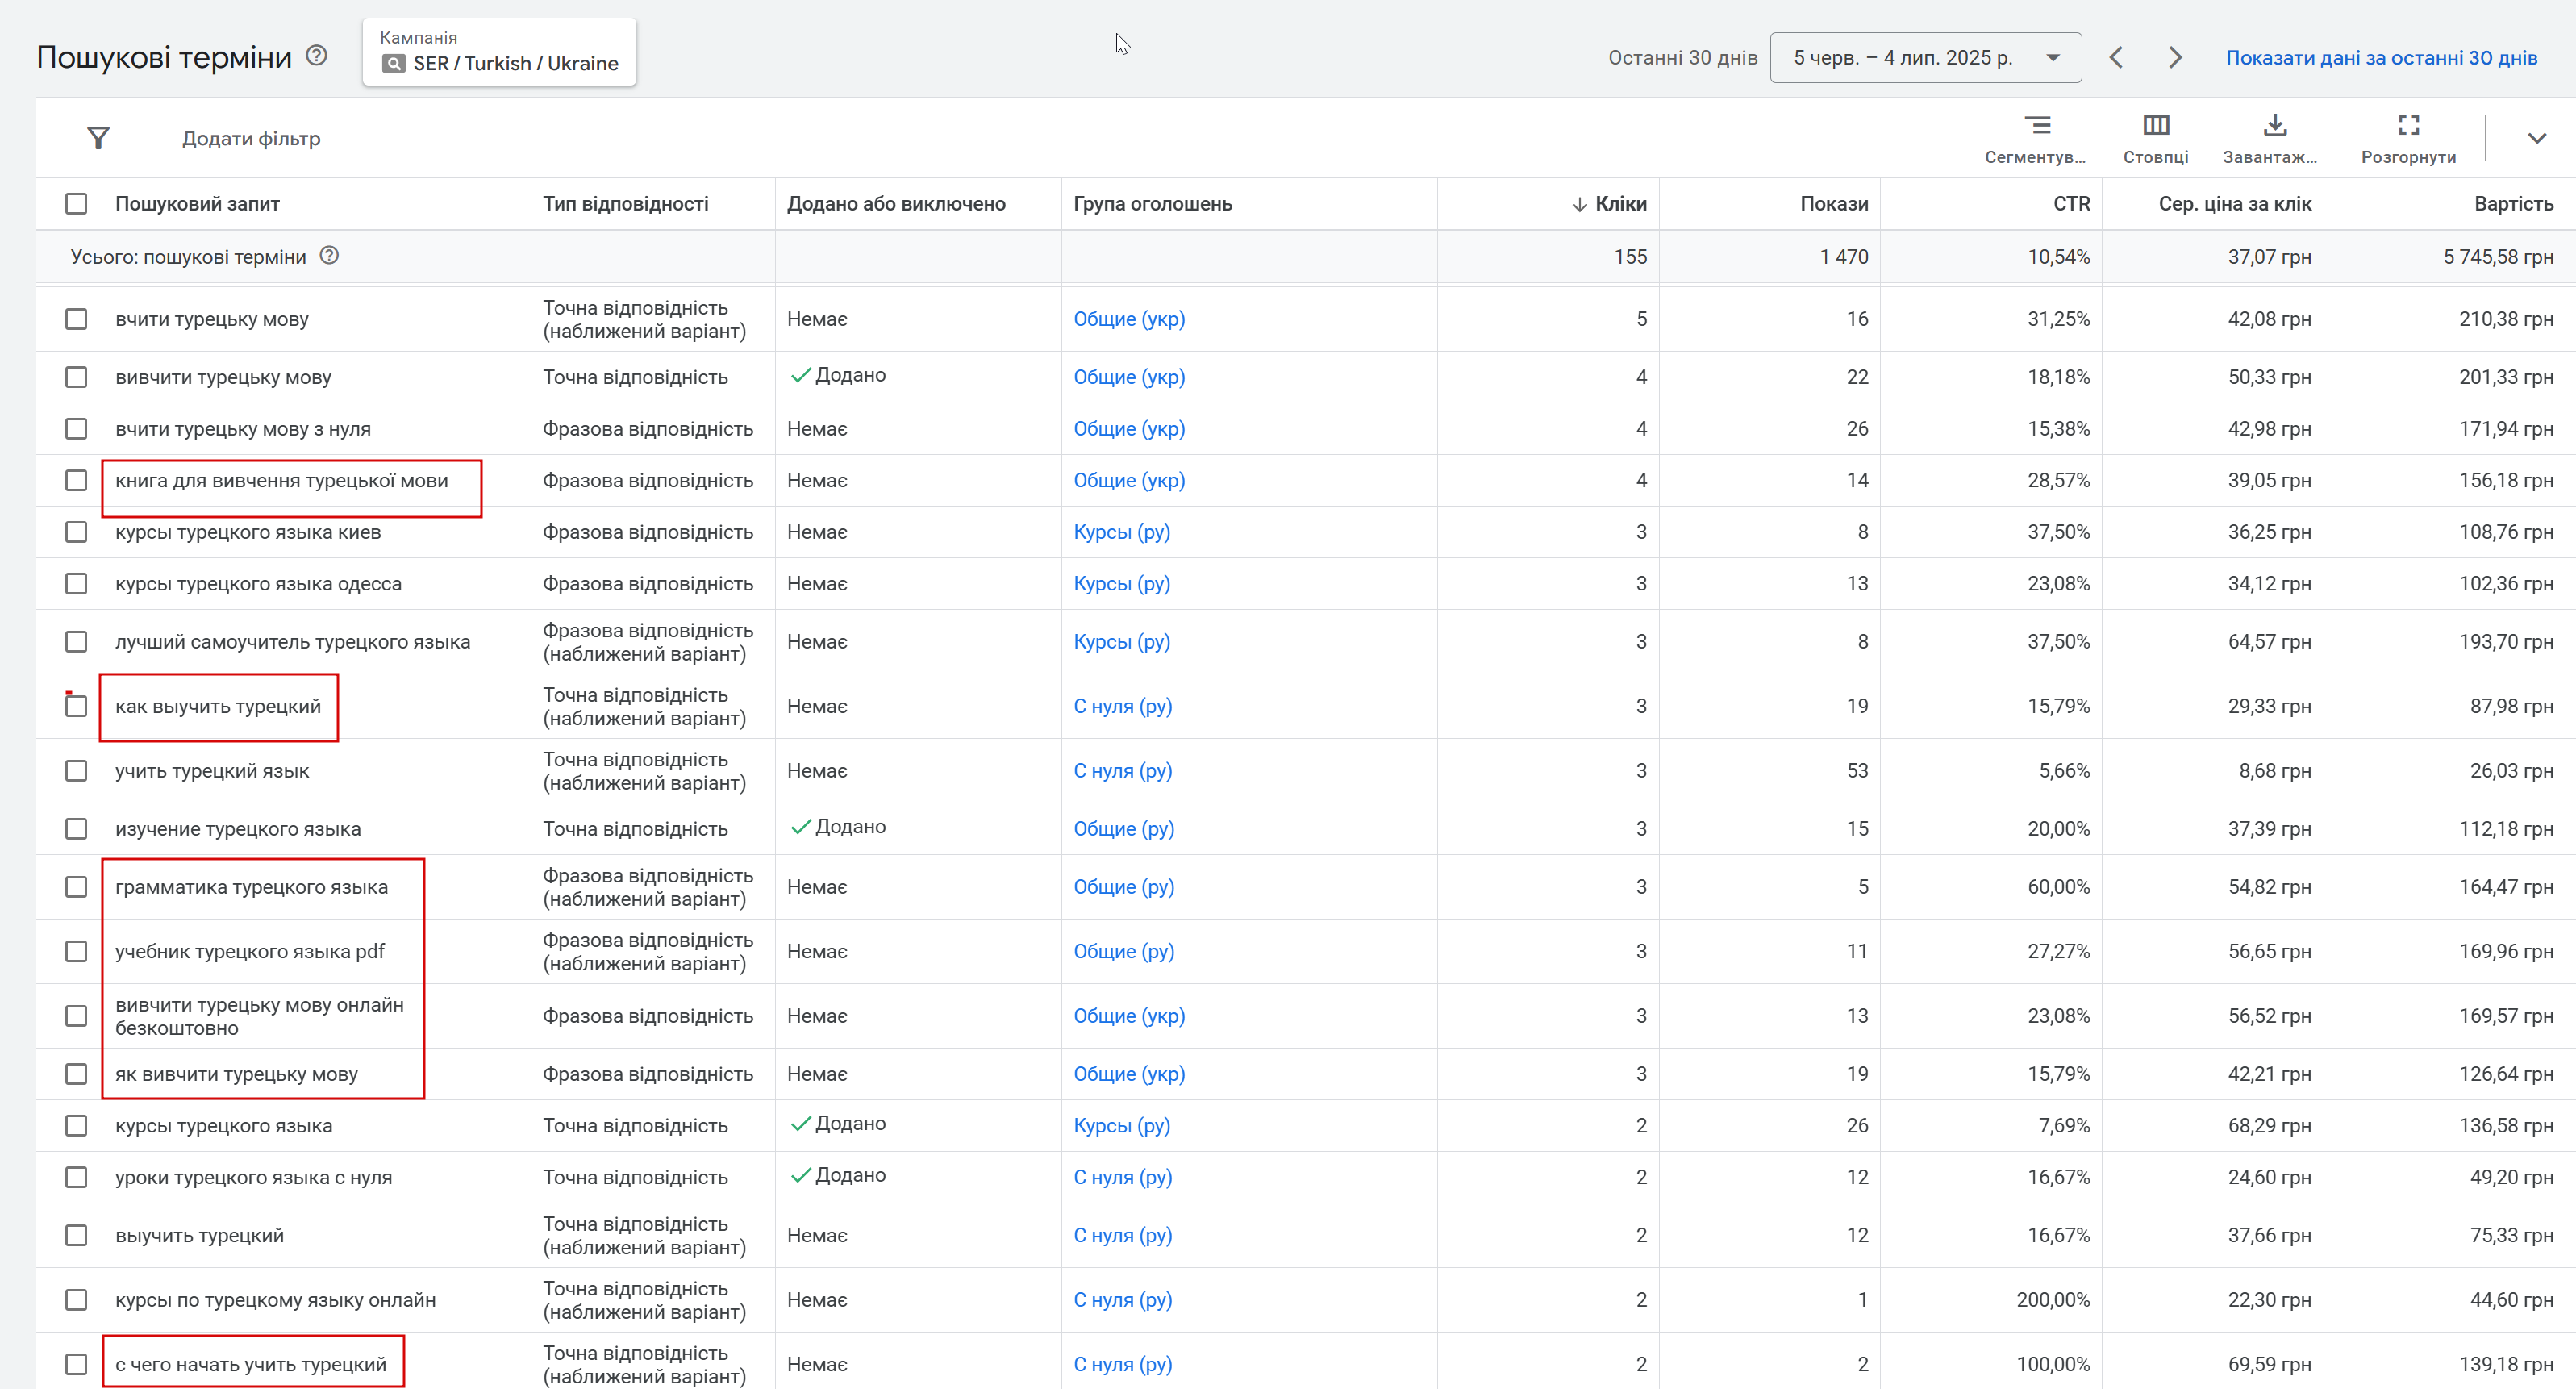
Task: Click the filter funnel icon
Action: click(98, 138)
